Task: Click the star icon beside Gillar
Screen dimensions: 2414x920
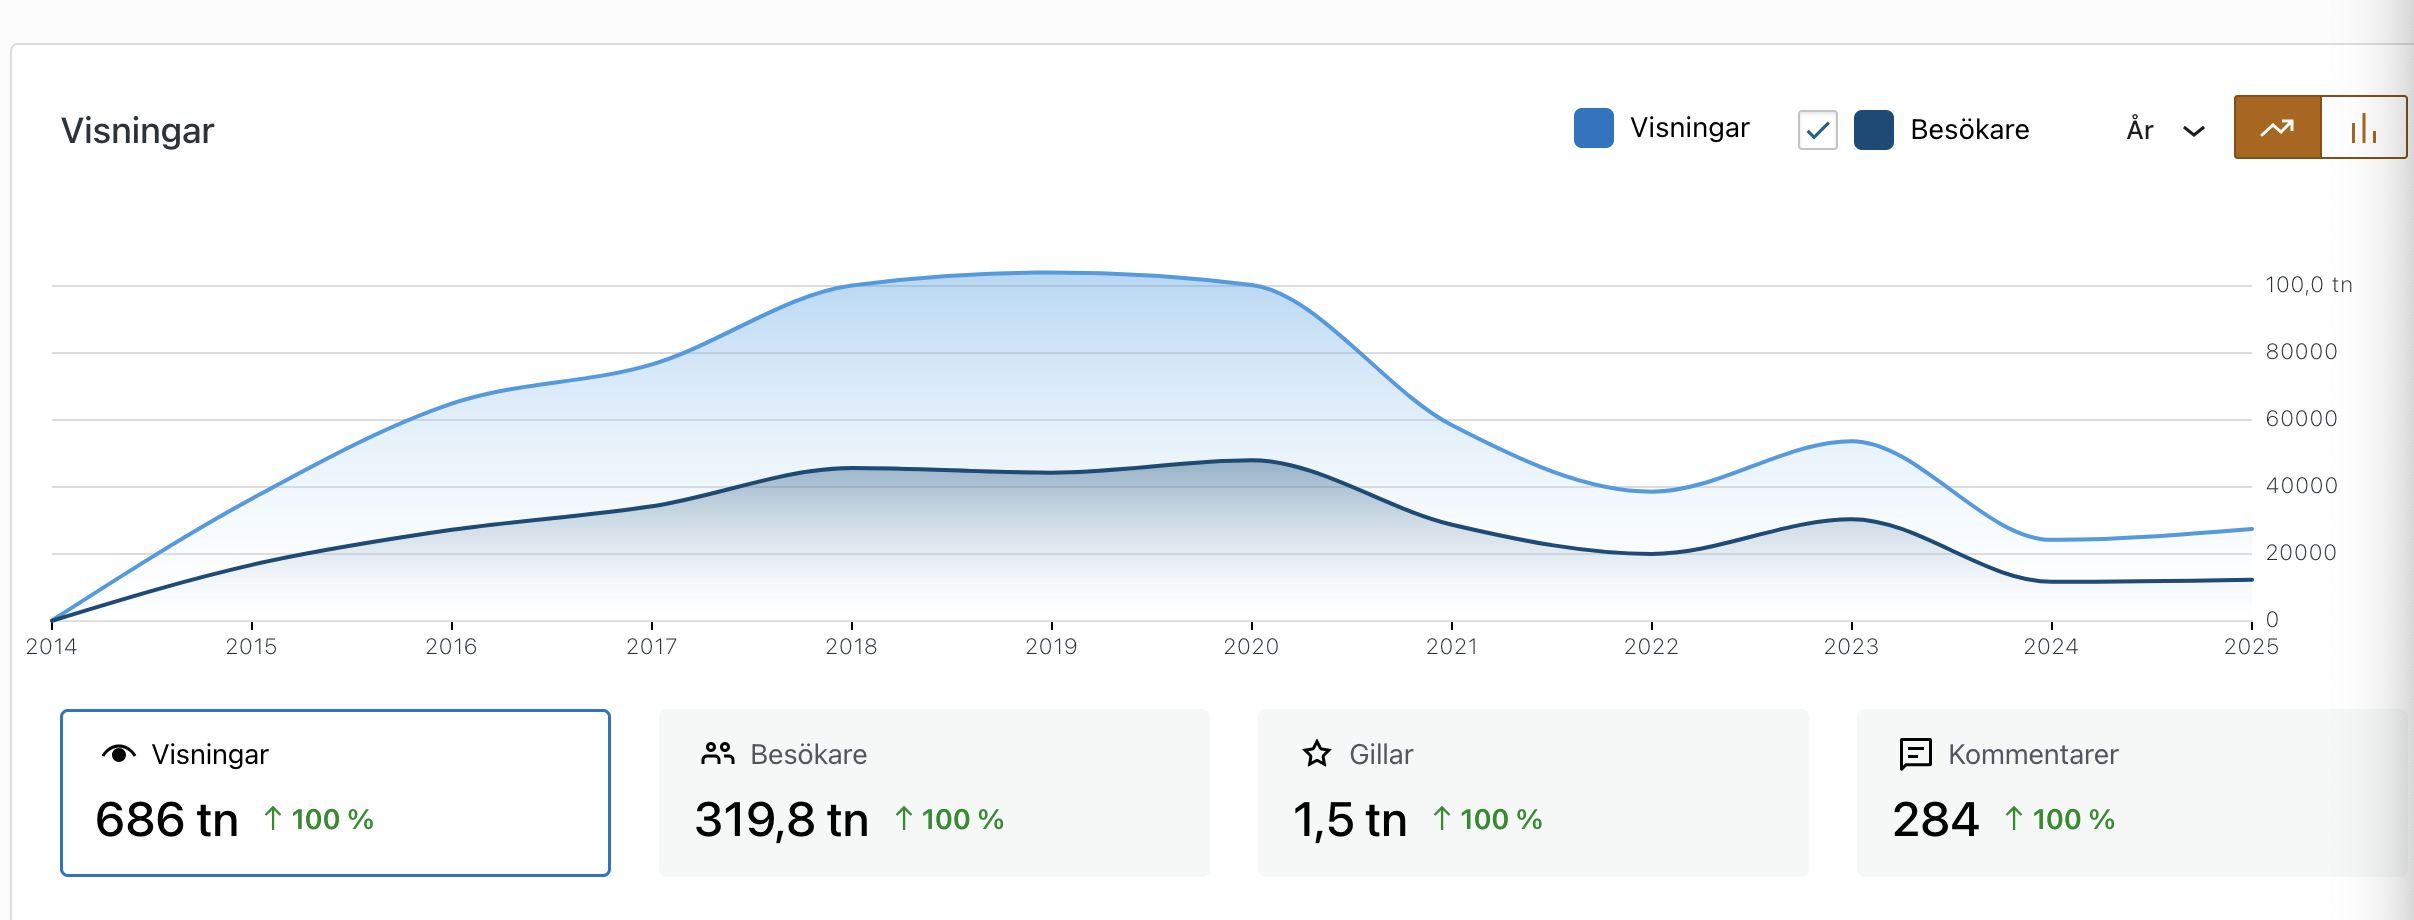Action: click(x=1316, y=754)
